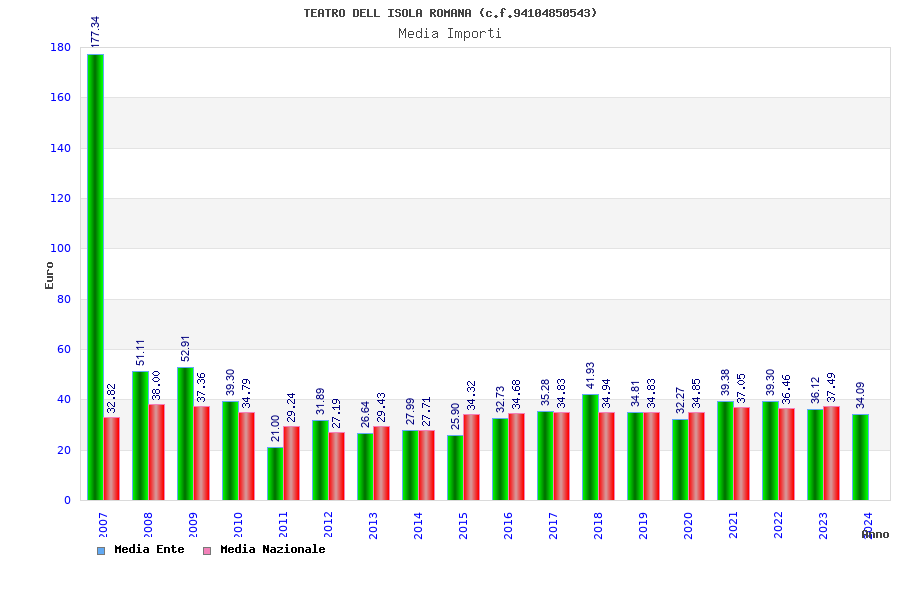The image size is (900, 600).
Task: Click the green 2015 bar labeled 25.90
Action: (455, 467)
